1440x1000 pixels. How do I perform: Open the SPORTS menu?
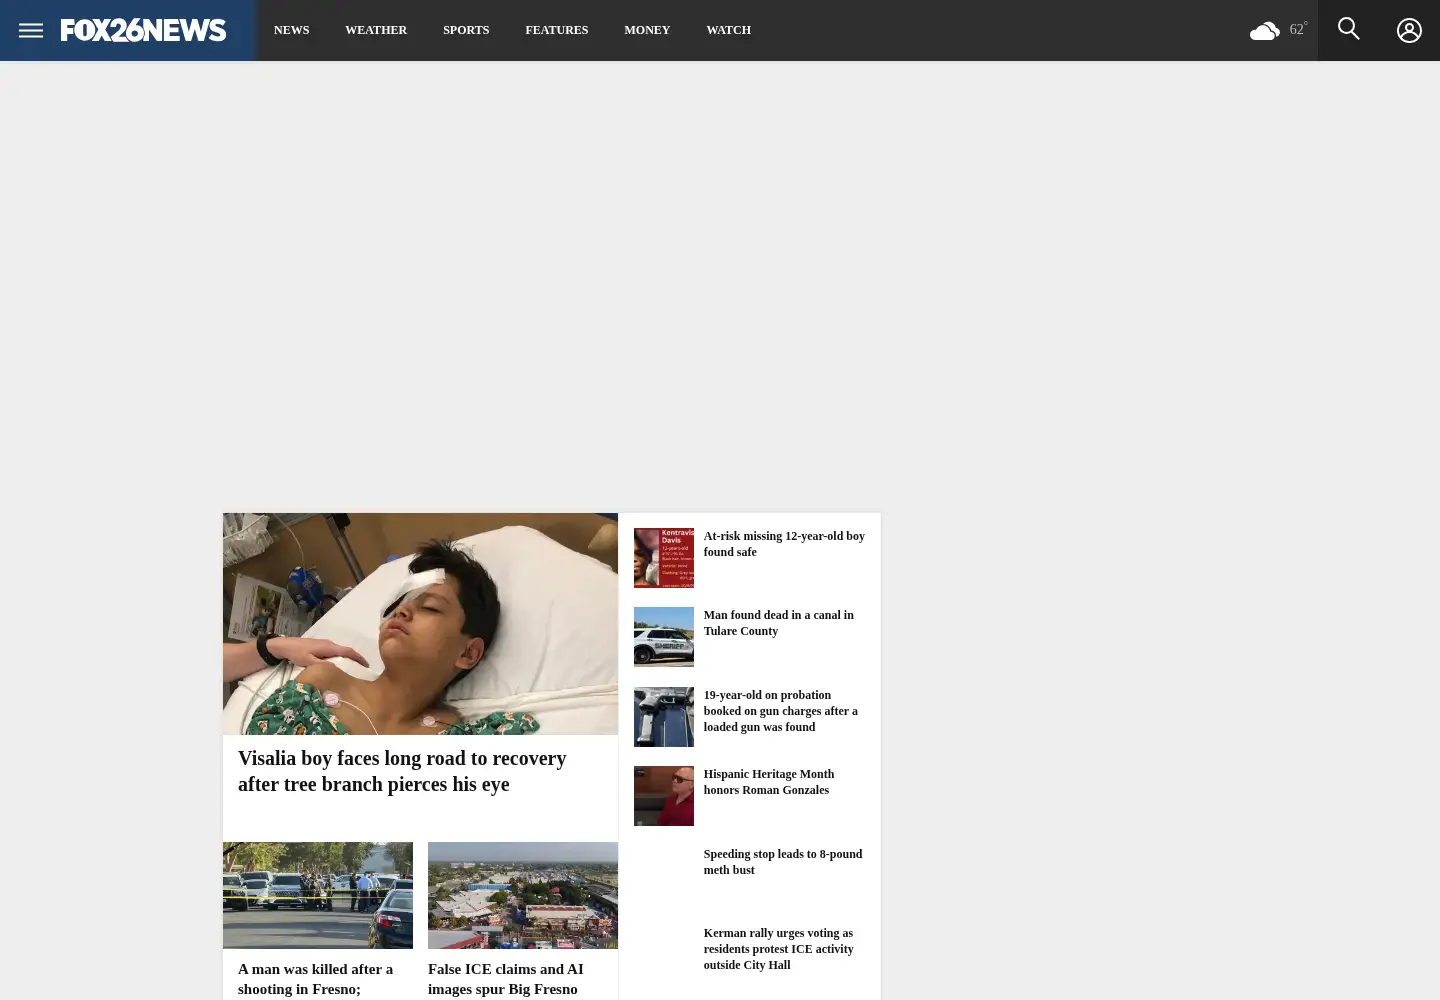click(466, 30)
